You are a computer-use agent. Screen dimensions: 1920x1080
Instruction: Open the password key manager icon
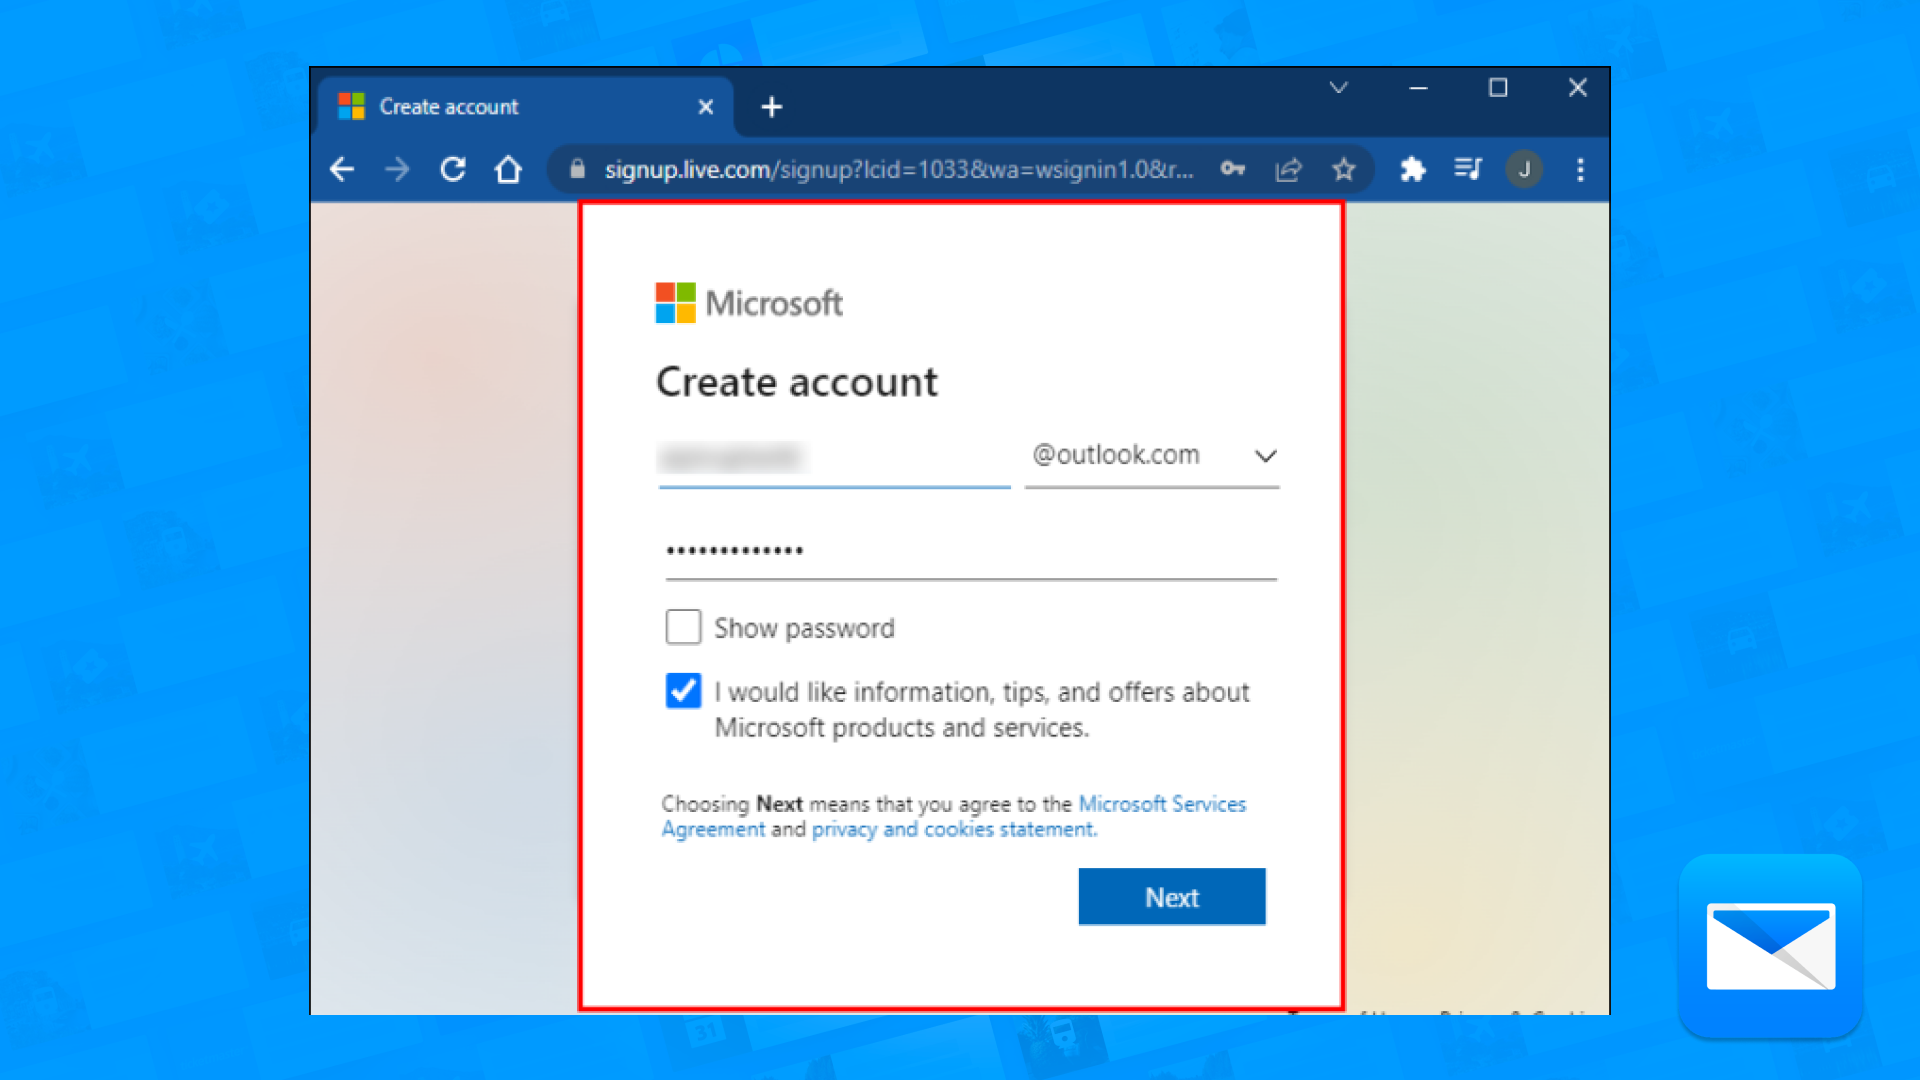point(1232,169)
